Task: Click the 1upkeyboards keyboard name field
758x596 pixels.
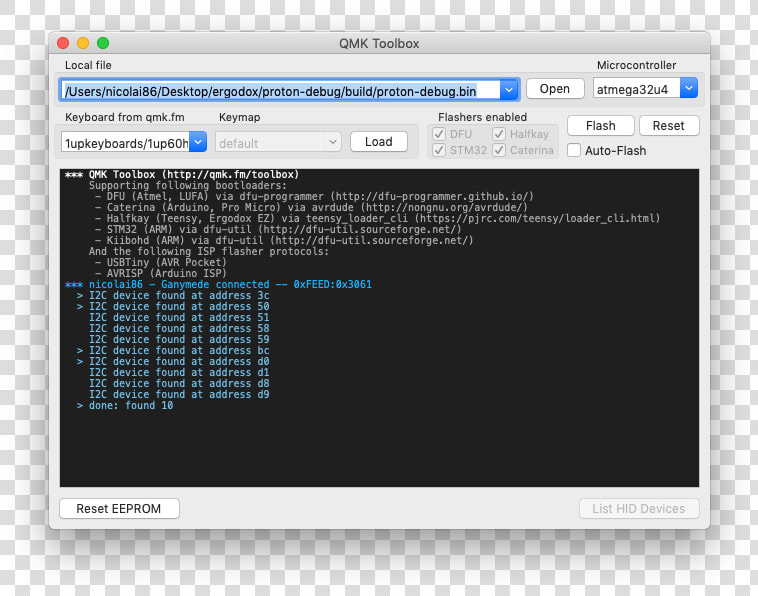Action: 125,143
